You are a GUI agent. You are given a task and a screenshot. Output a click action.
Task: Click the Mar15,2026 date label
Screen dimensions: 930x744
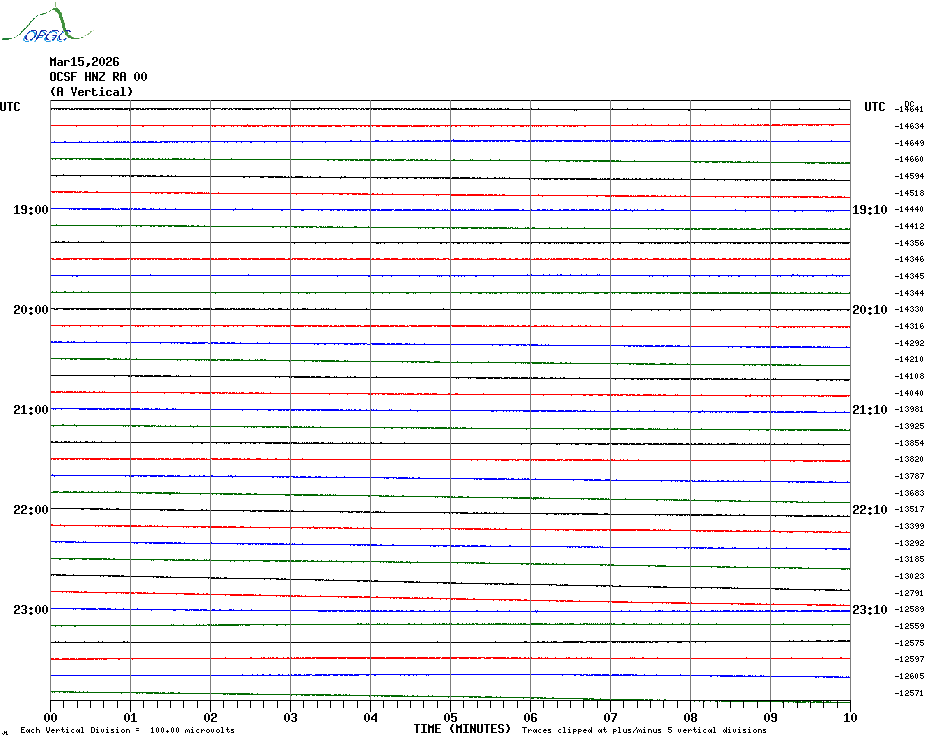pyautogui.click(x=84, y=62)
